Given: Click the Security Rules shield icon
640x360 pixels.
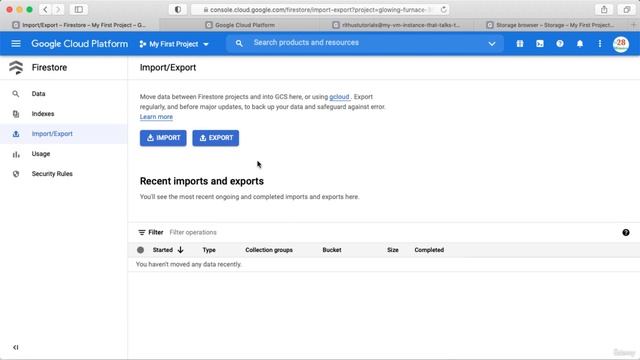Looking at the screenshot, I should click(x=16, y=174).
